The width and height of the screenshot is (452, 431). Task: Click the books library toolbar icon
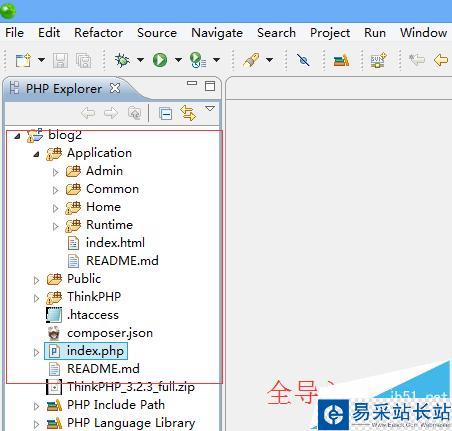[x=341, y=60]
